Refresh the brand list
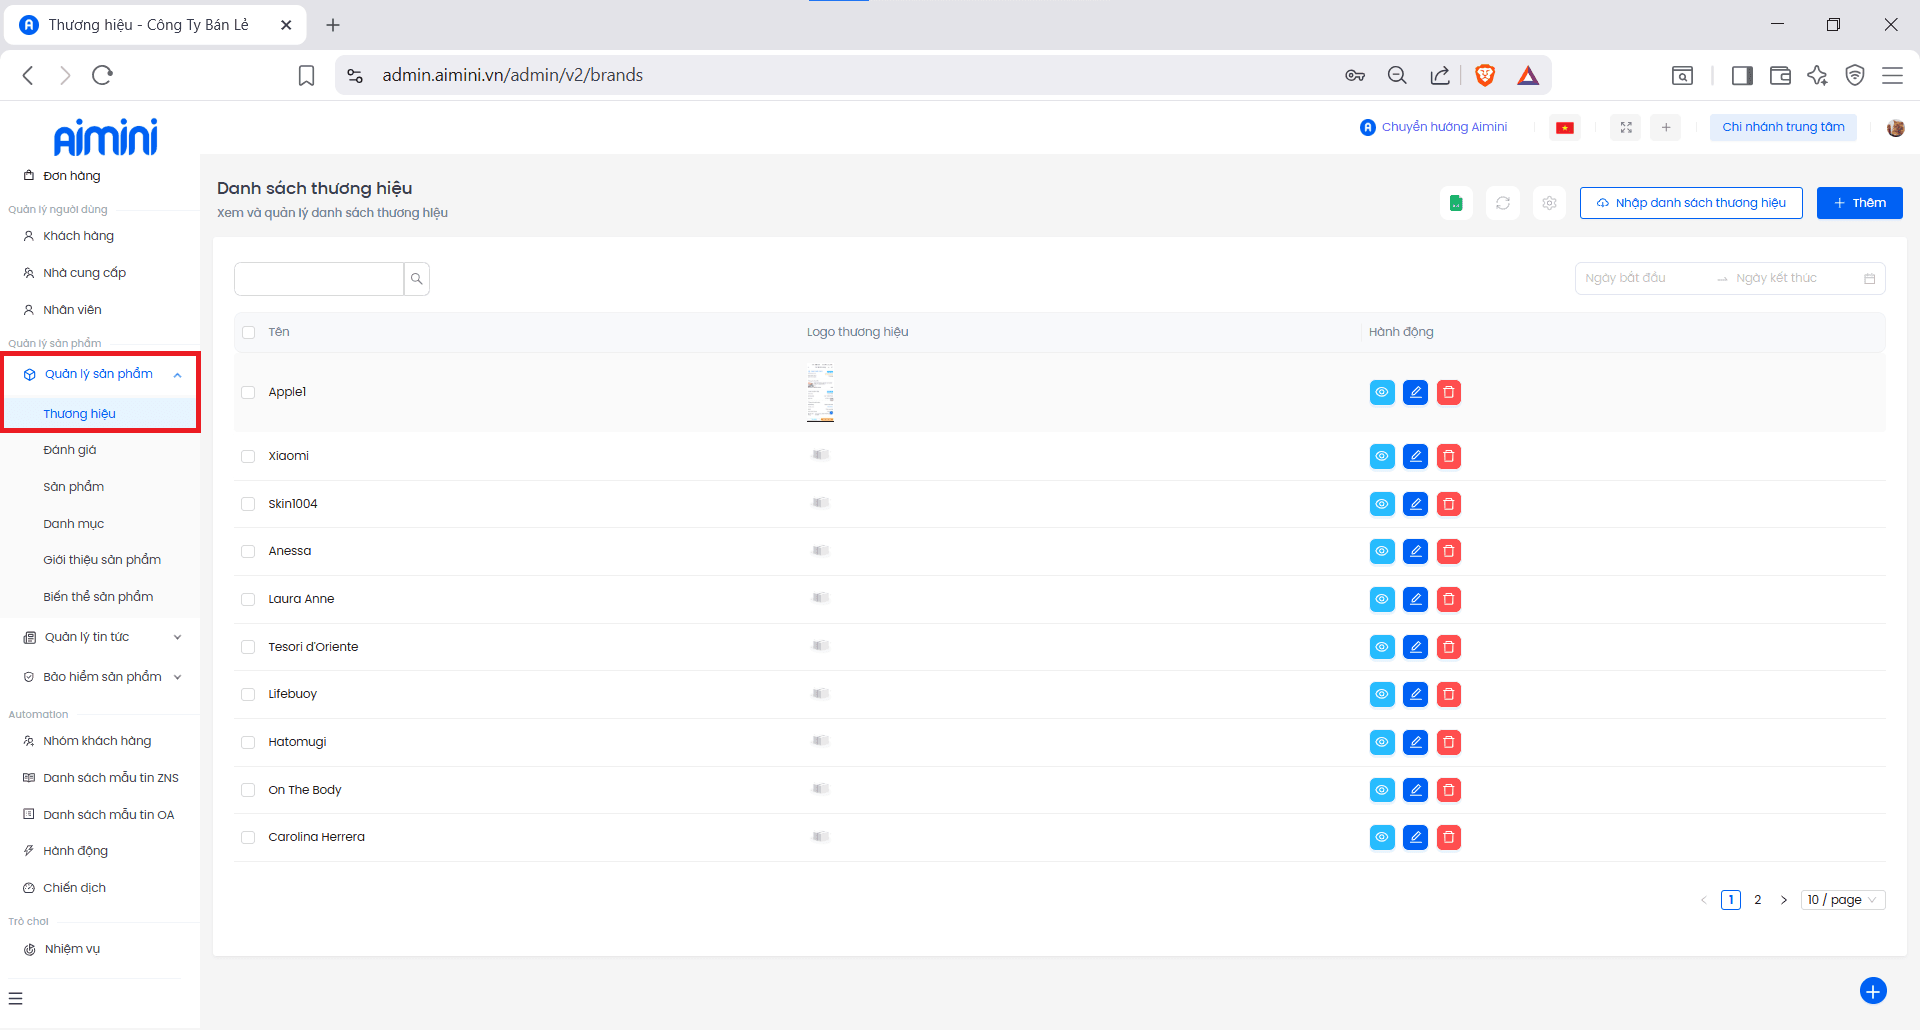The height and width of the screenshot is (1030, 1920). pyautogui.click(x=1502, y=203)
